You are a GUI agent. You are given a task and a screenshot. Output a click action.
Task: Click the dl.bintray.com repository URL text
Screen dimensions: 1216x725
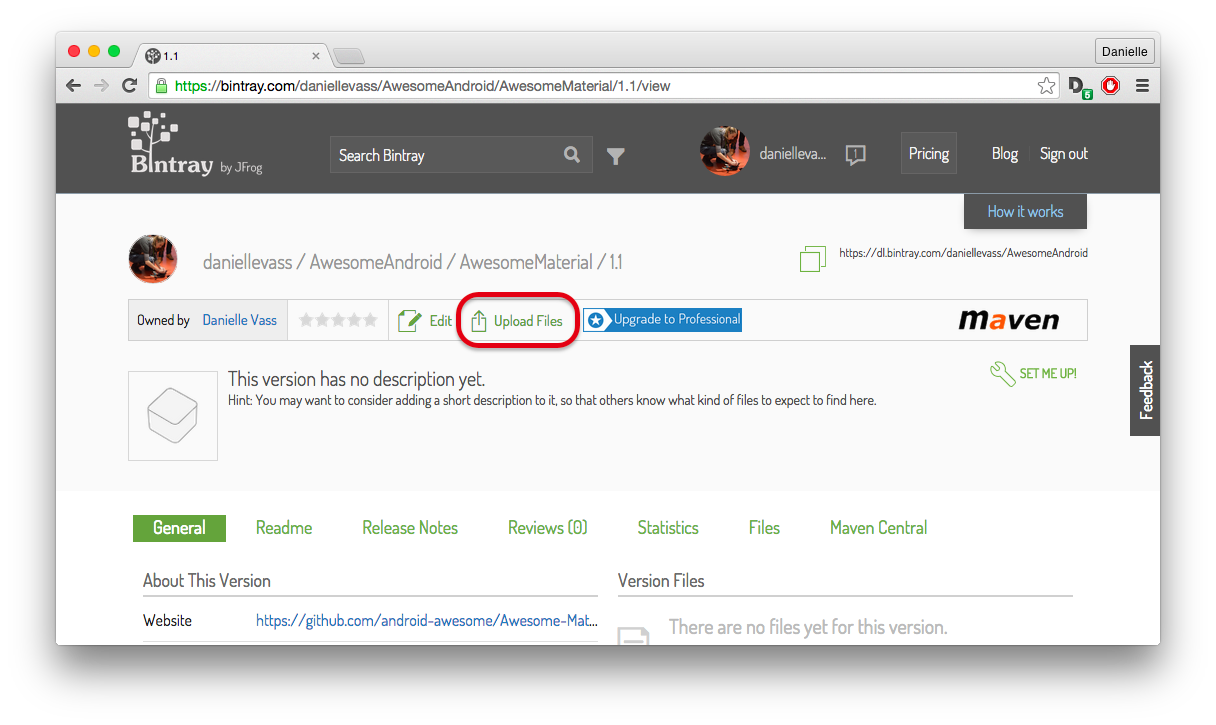(963, 253)
